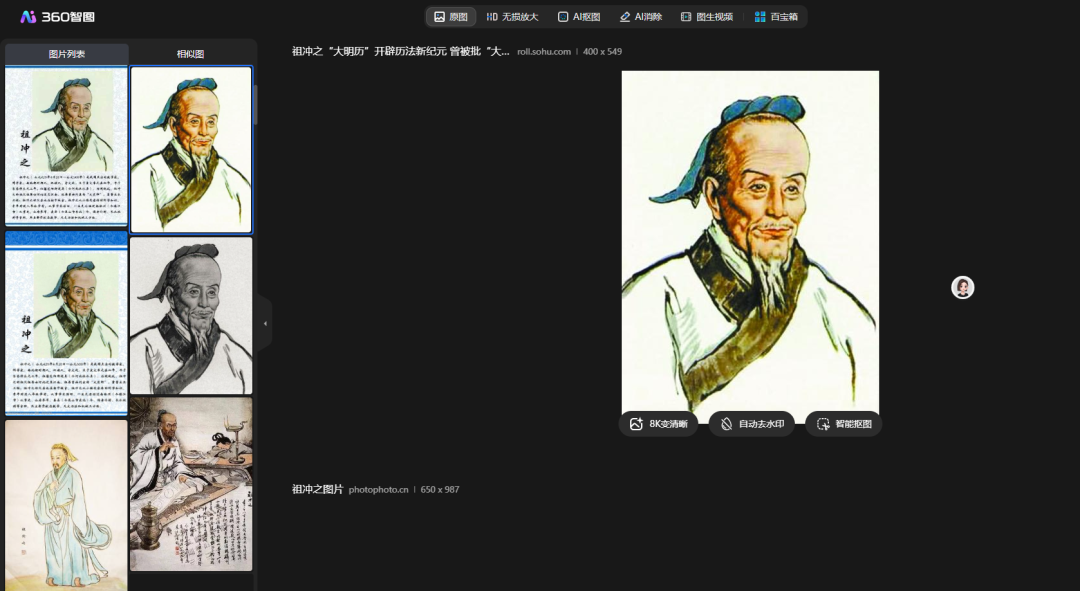This screenshot has width=1080, height=591.
Task: Open the roll.sohu.com source link
Action: (x=544, y=51)
